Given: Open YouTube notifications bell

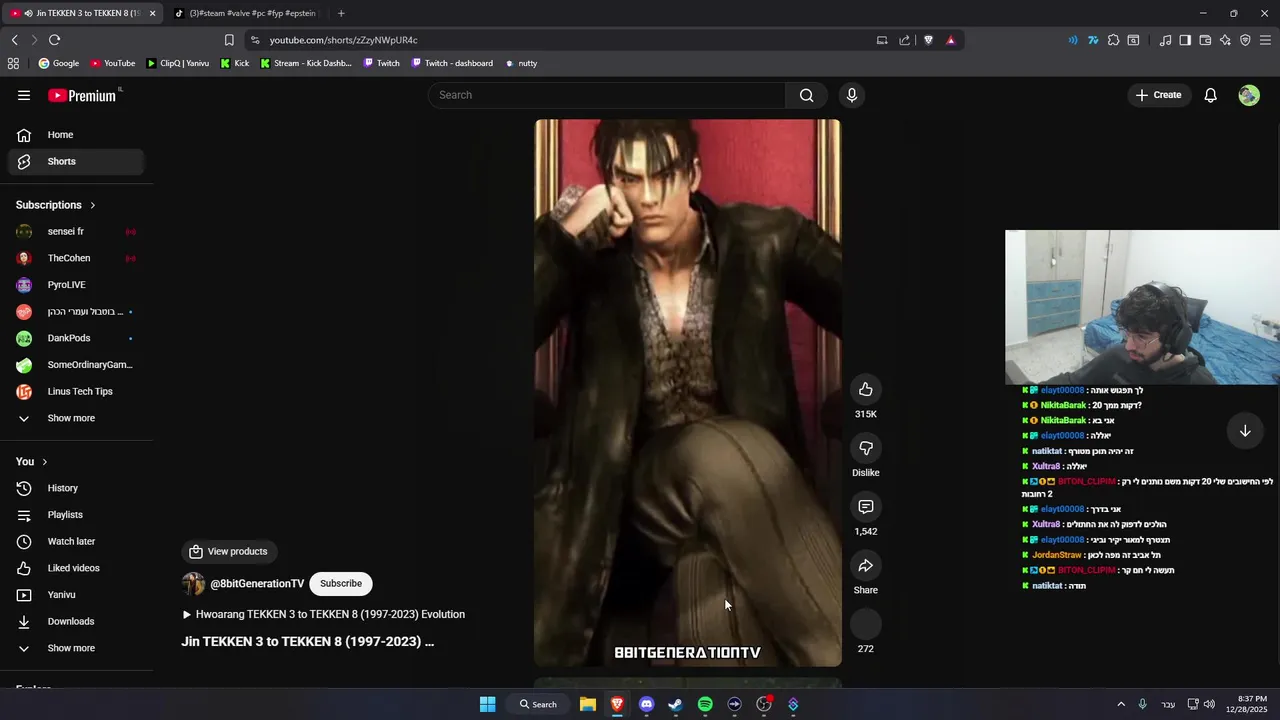Looking at the screenshot, I should coord(1210,95).
